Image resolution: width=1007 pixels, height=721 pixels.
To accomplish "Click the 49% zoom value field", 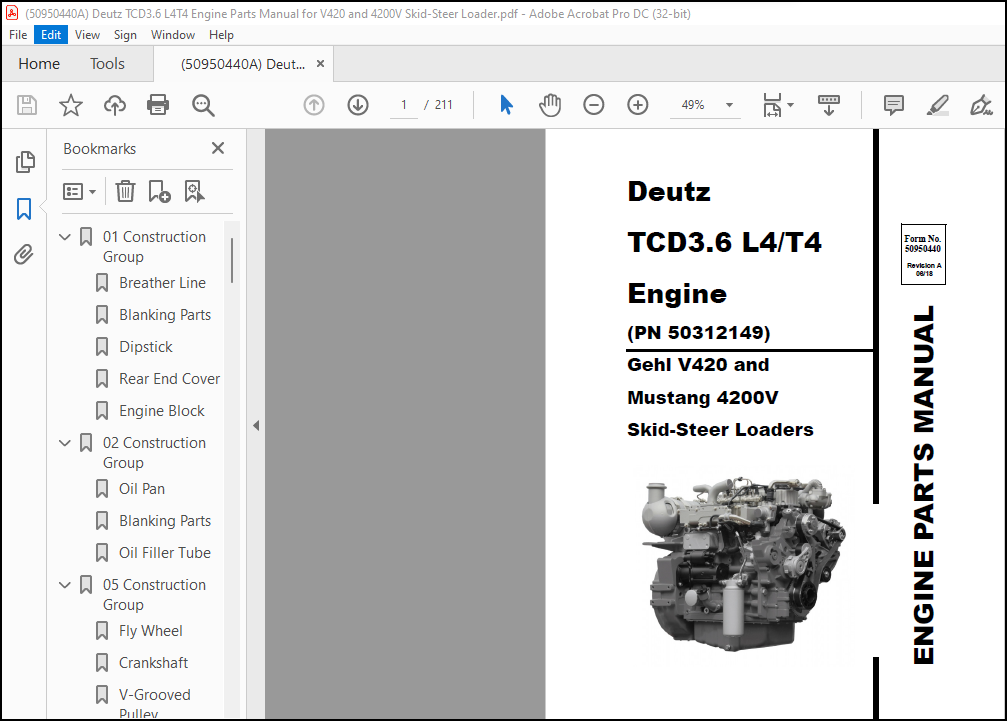I will click(693, 105).
